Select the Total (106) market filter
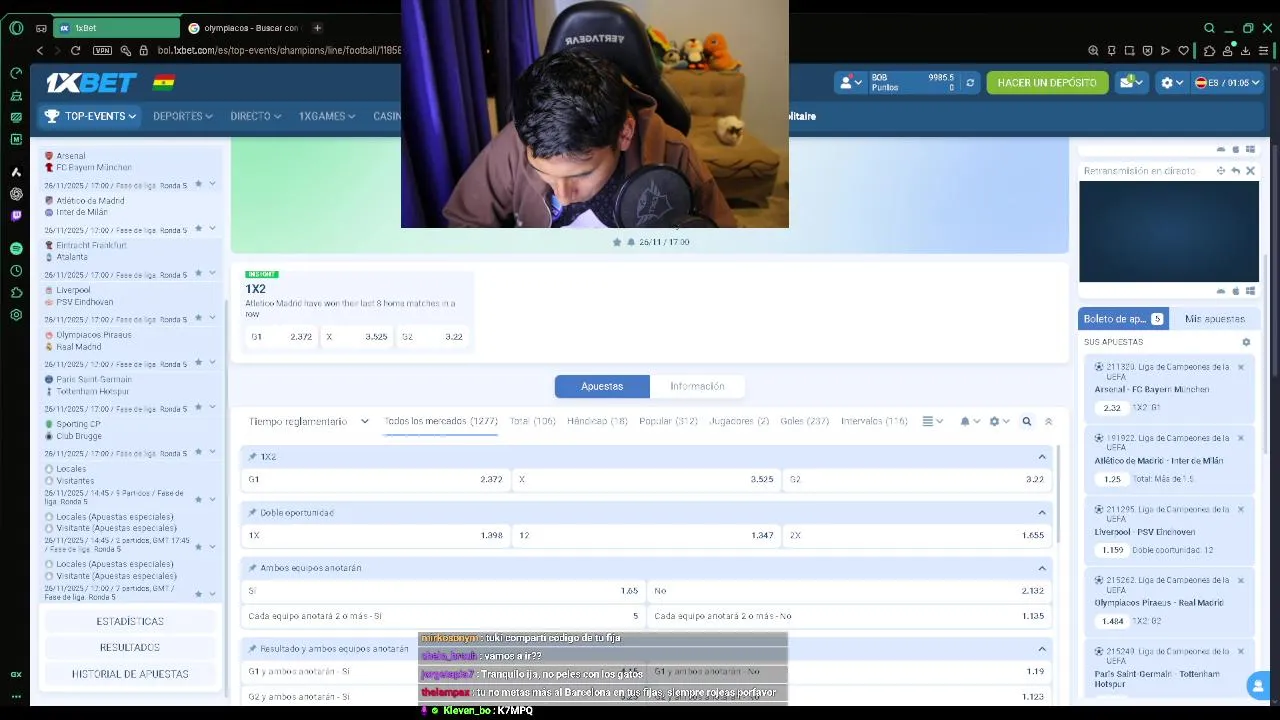Screen dimensions: 1280x720 coord(532,421)
